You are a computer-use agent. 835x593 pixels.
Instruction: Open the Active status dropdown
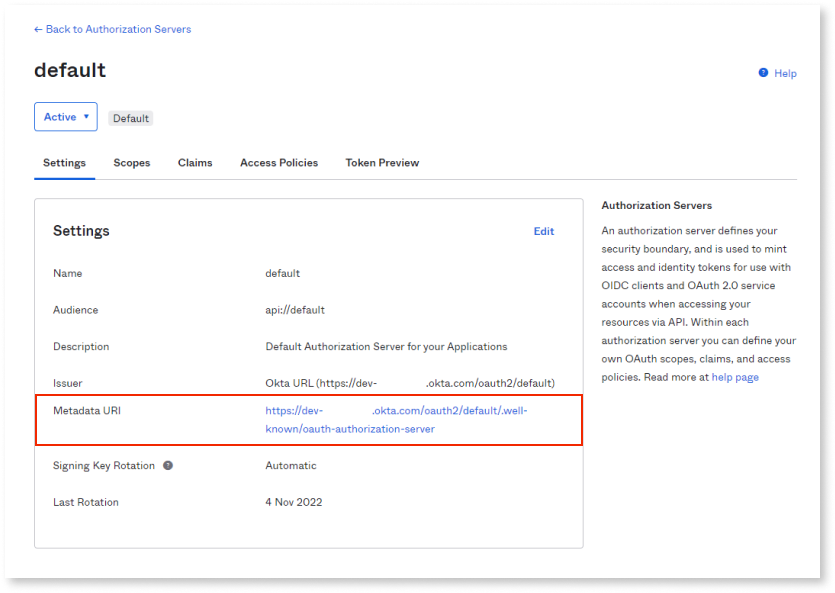point(65,116)
